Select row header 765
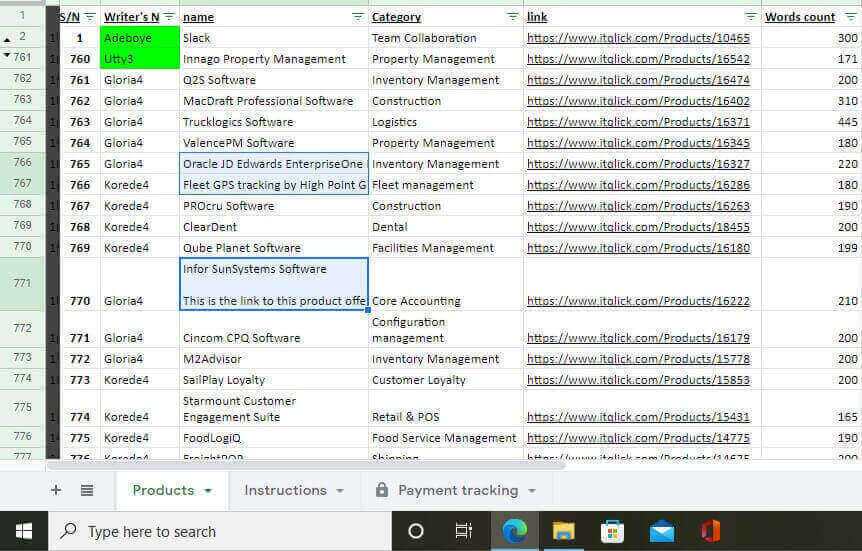Screen dimensions: 862x551 (23, 141)
